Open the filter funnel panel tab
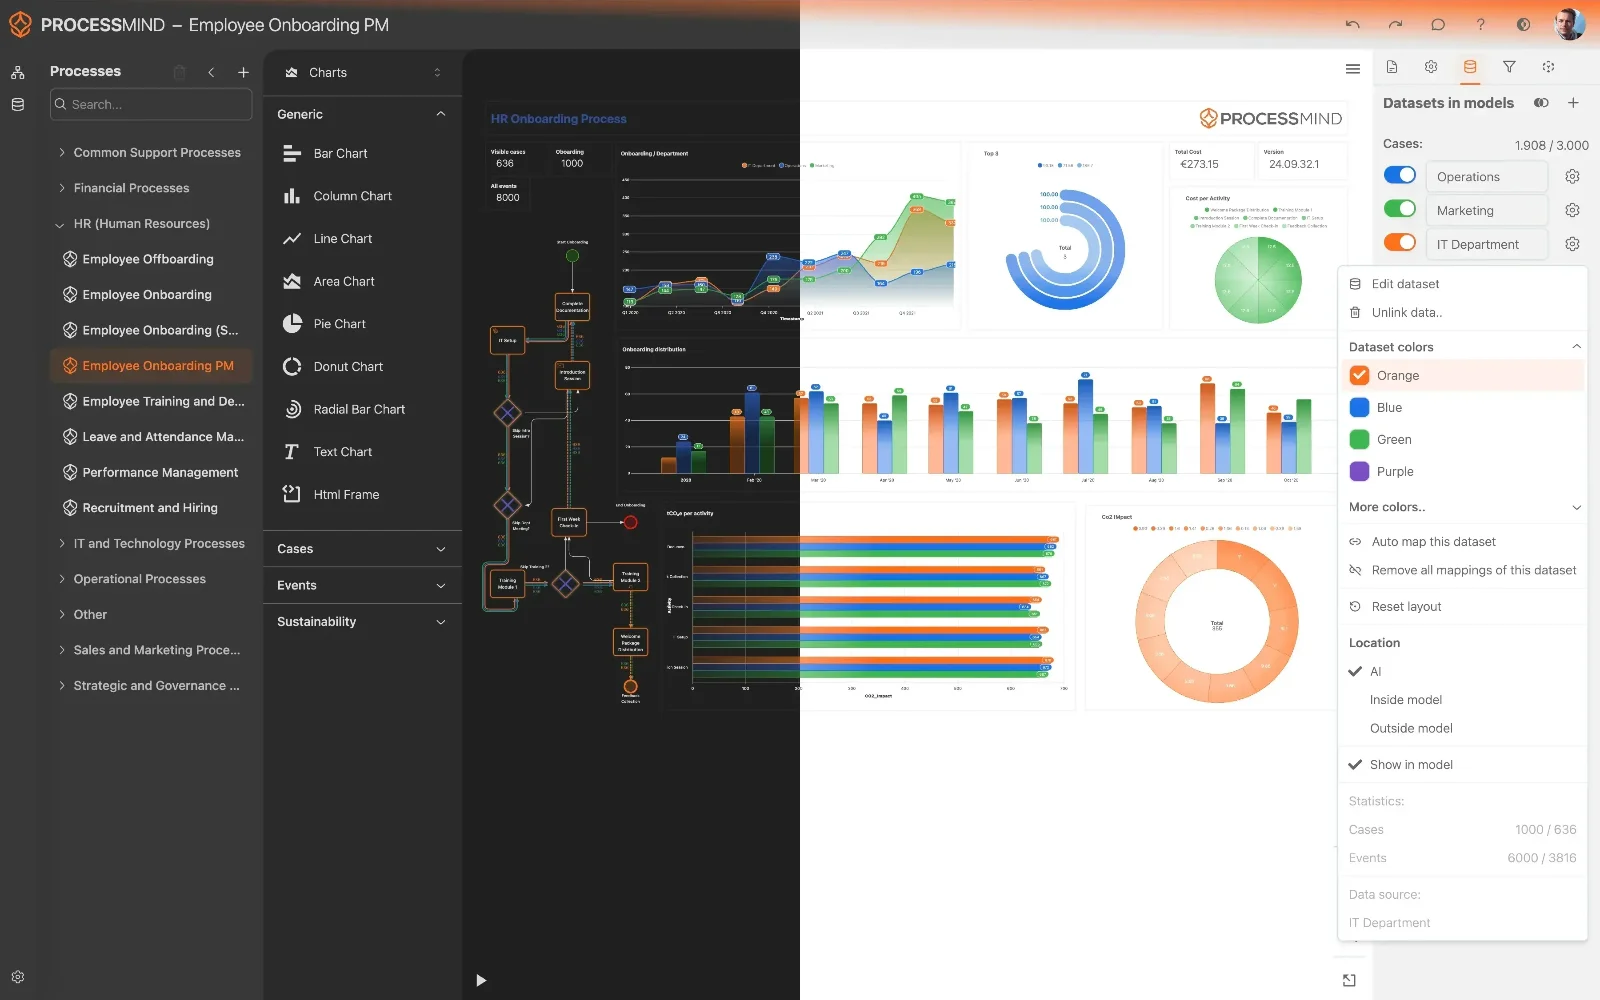 tap(1509, 67)
